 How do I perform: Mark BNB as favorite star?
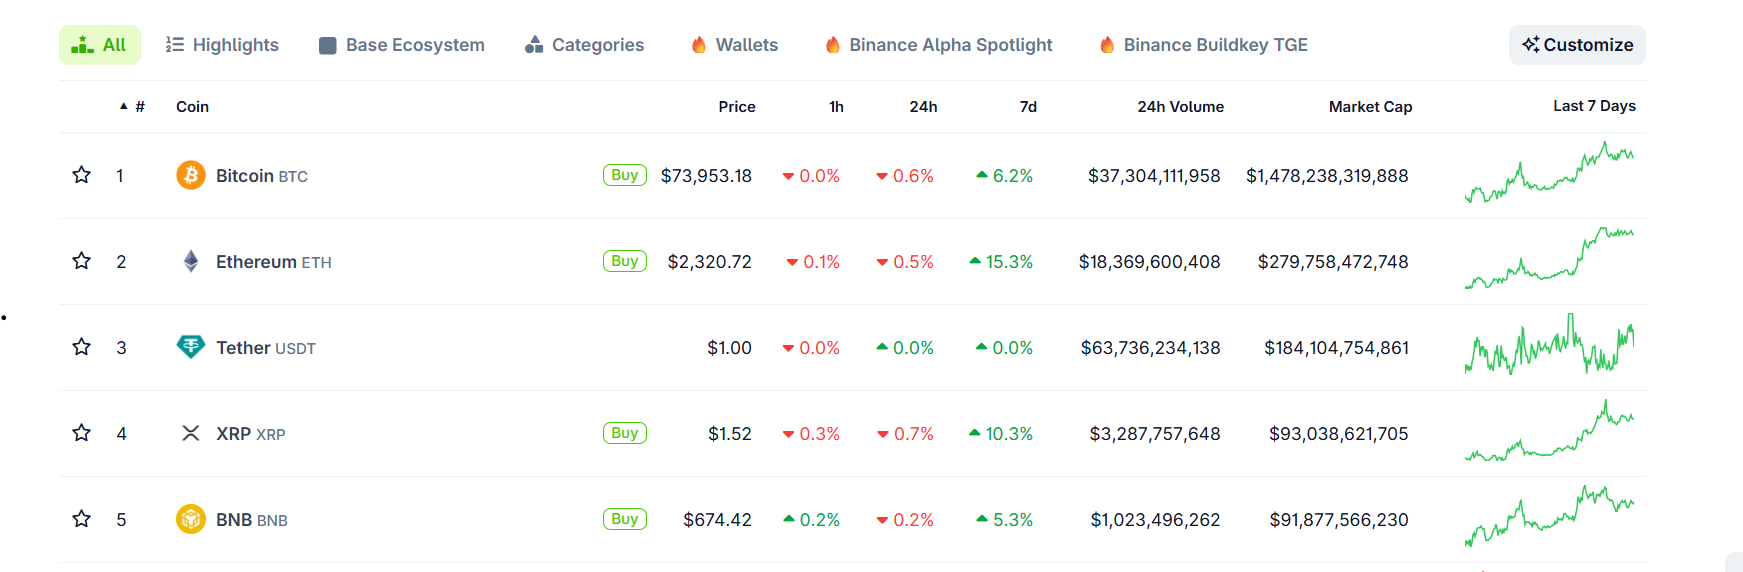pos(82,519)
